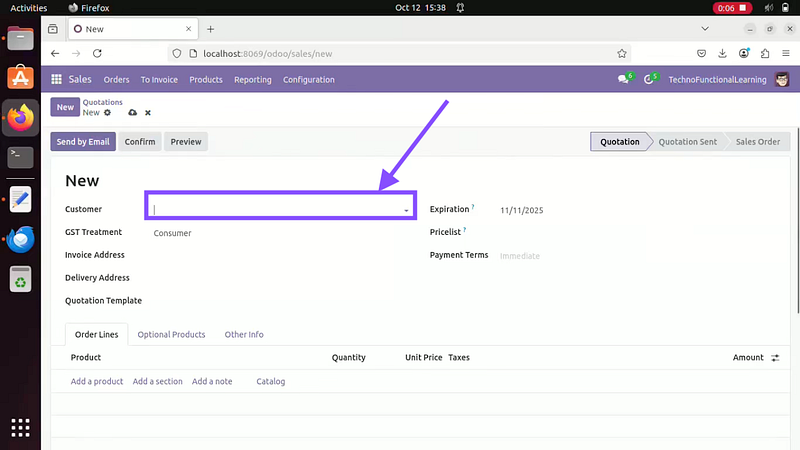
Task: Open the GST Treatment selection field
Action: (280, 233)
